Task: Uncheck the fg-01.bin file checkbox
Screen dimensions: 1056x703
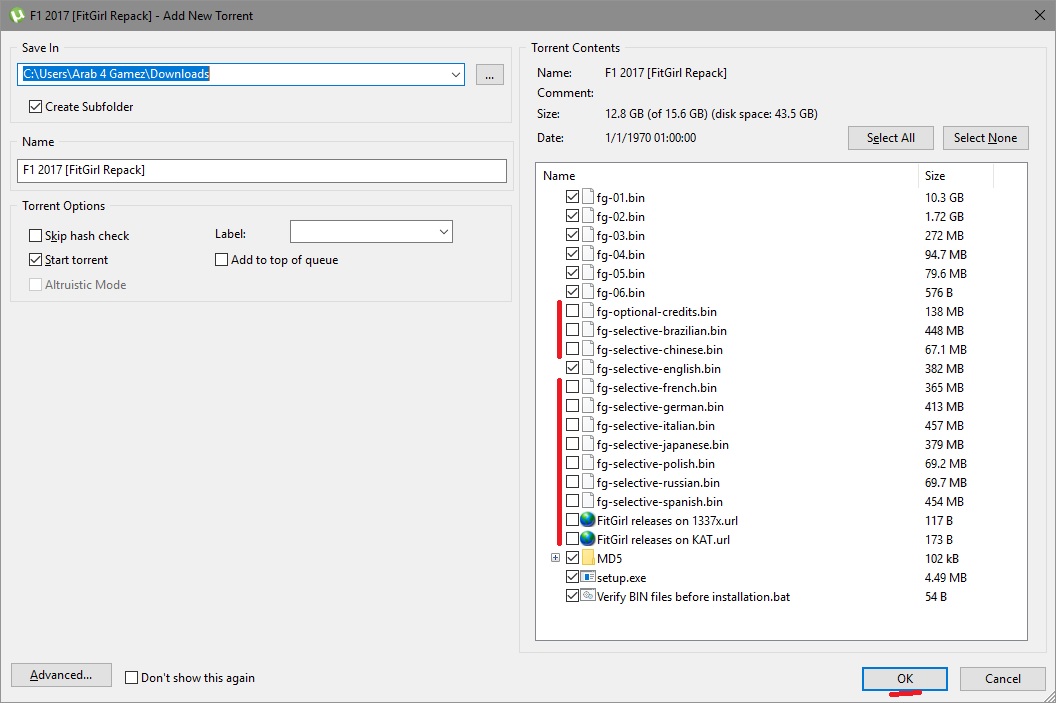Action: (x=572, y=197)
